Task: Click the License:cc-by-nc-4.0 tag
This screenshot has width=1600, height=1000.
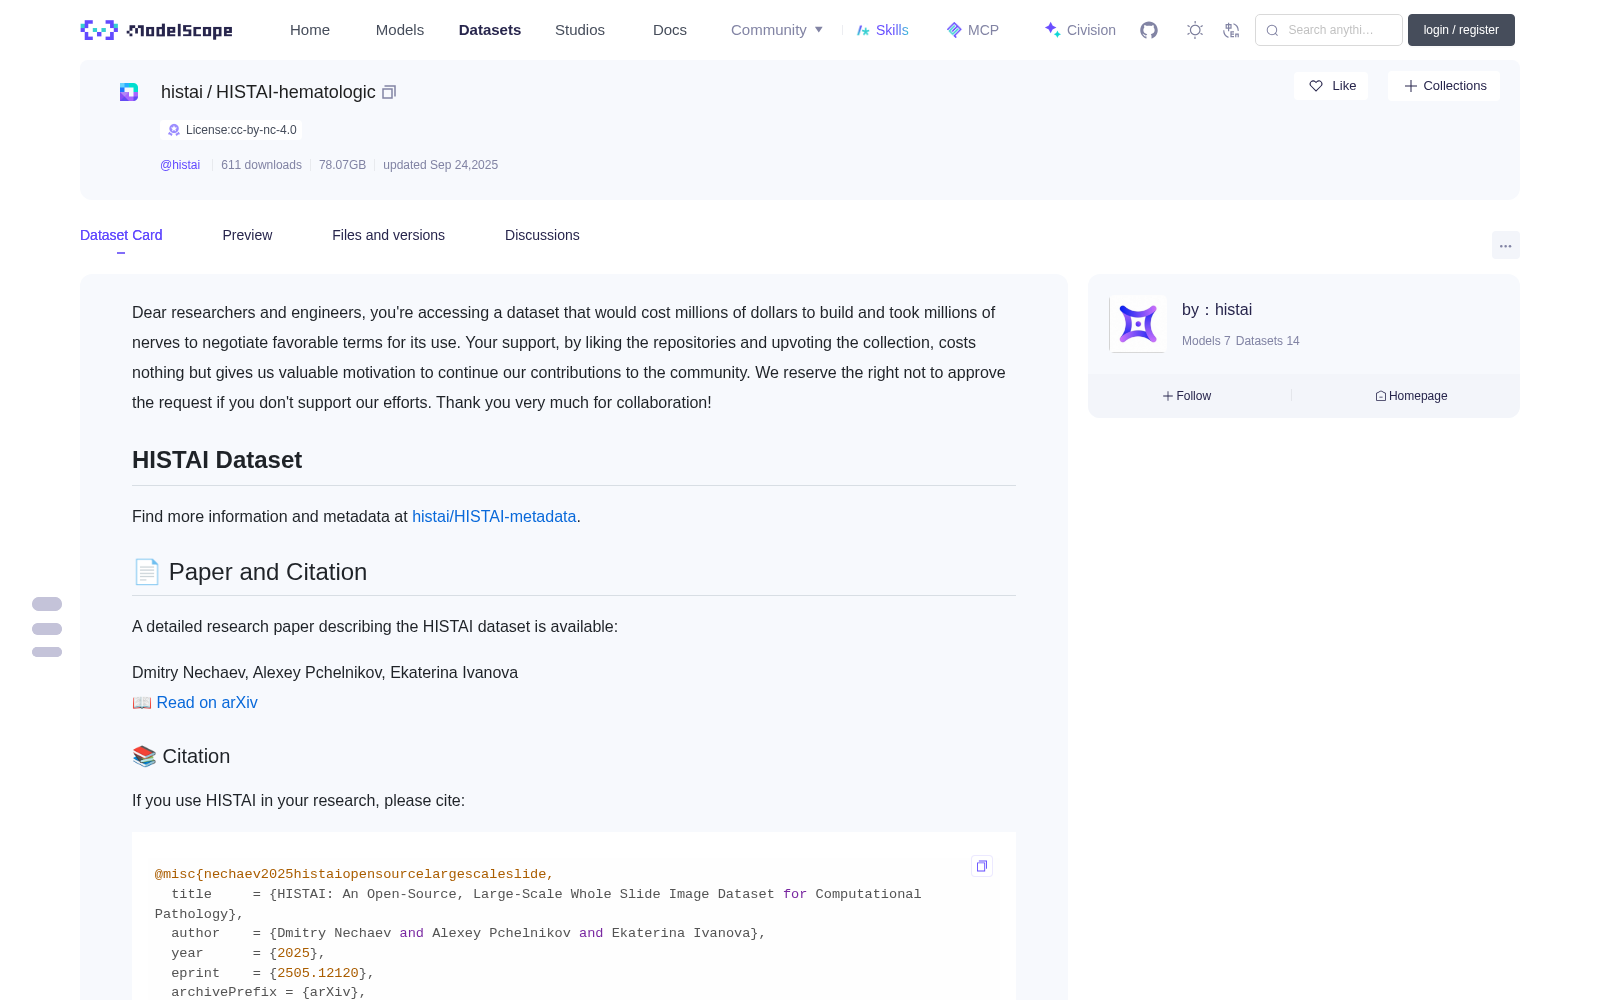Action: coord(232,130)
